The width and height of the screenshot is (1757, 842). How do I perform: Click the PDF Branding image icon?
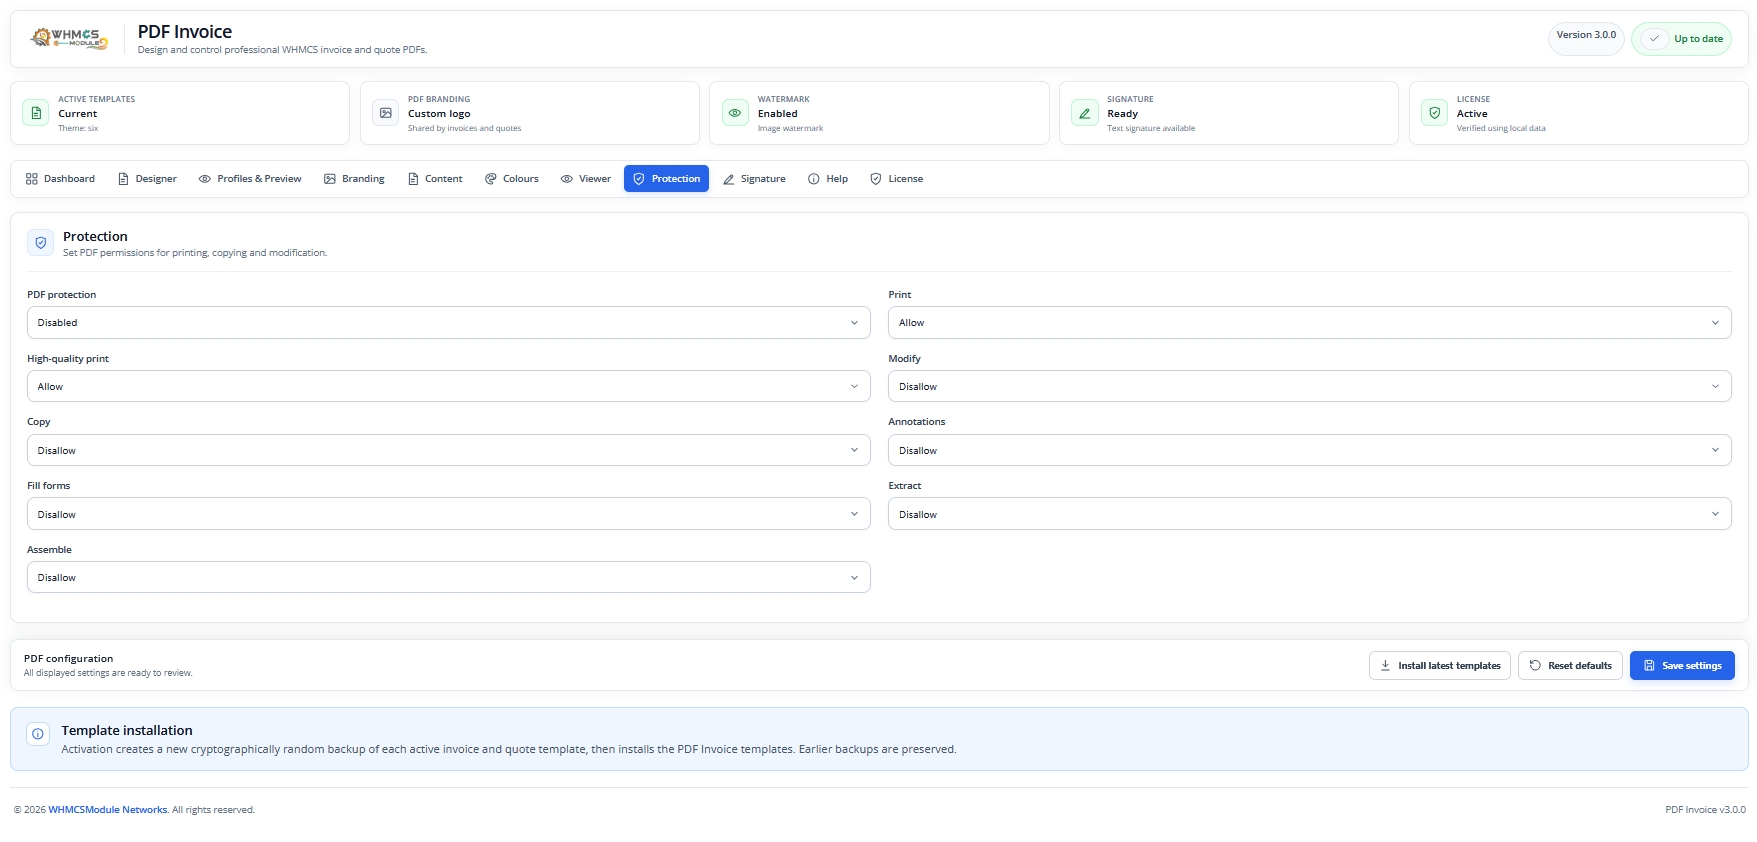coord(386,113)
